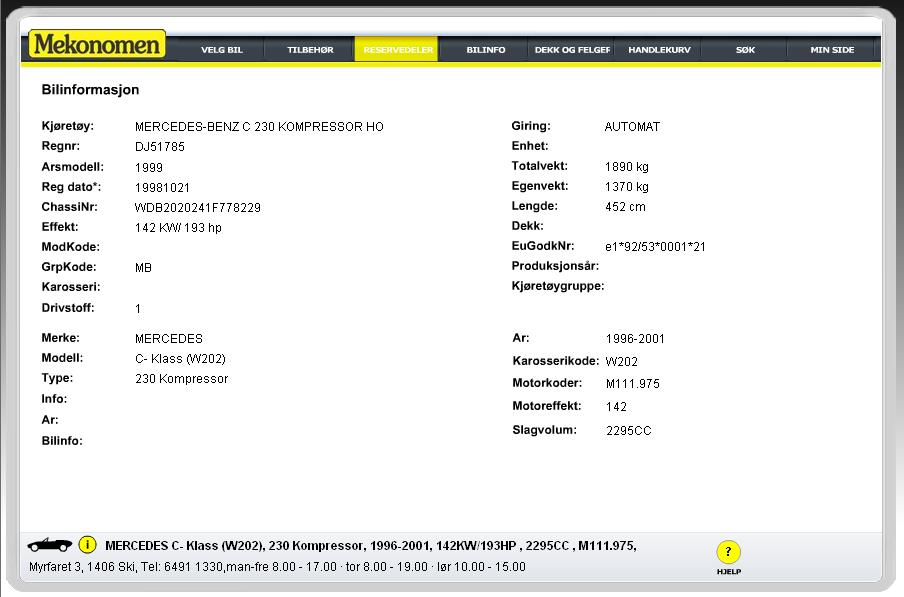
Task: Open the VELG BIL tab
Action: tap(221, 50)
